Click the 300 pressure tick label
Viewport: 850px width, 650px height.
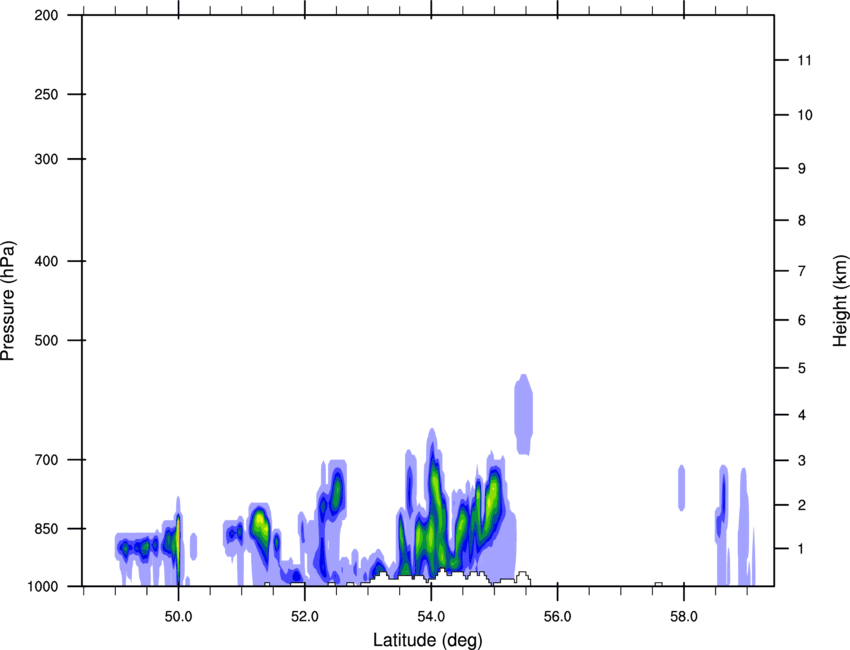(46, 159)
